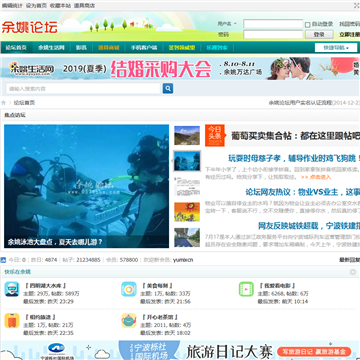The image size is (360, 360).
Task: Open the 『开心老茶馆』 forum title
Action: tap(160, 317)
